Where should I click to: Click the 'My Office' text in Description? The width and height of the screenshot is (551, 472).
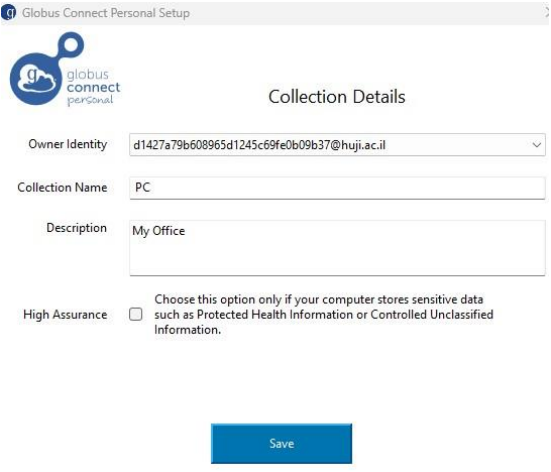point(158,231)
